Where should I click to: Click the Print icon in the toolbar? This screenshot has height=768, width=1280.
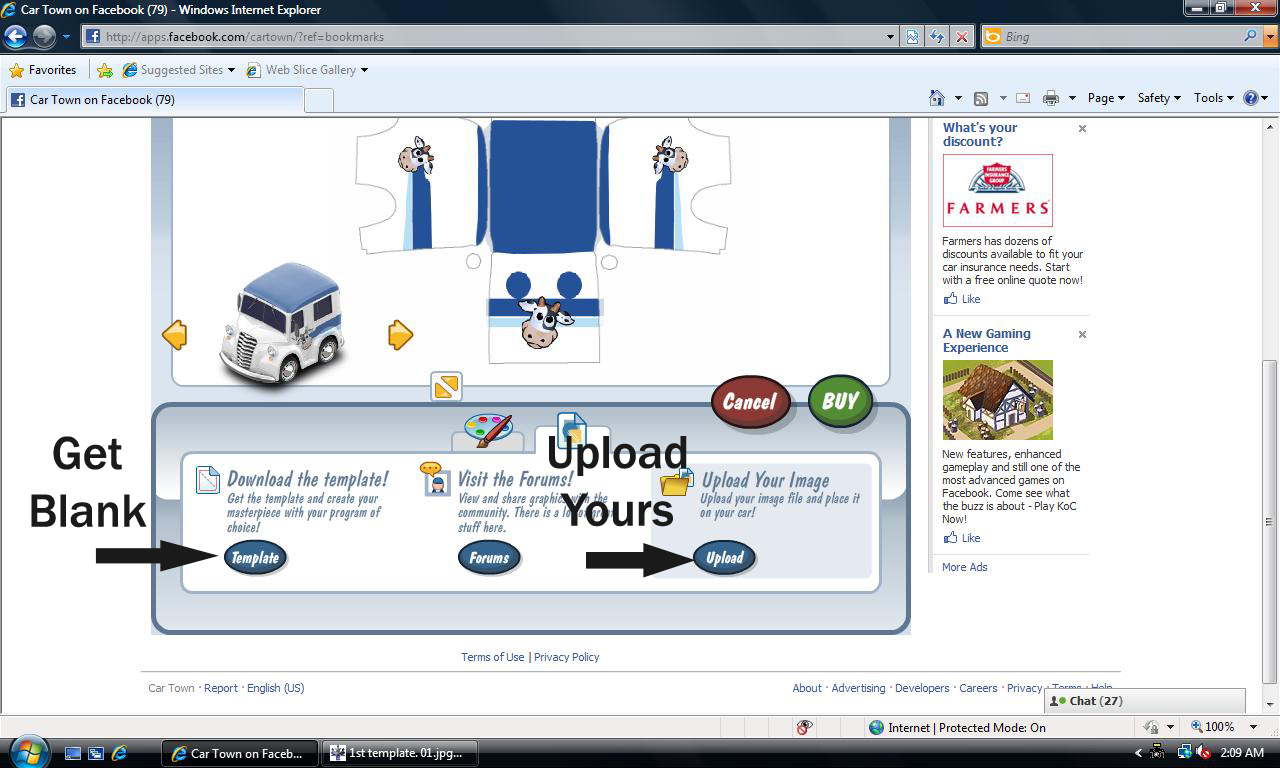tap(1050, 98)
